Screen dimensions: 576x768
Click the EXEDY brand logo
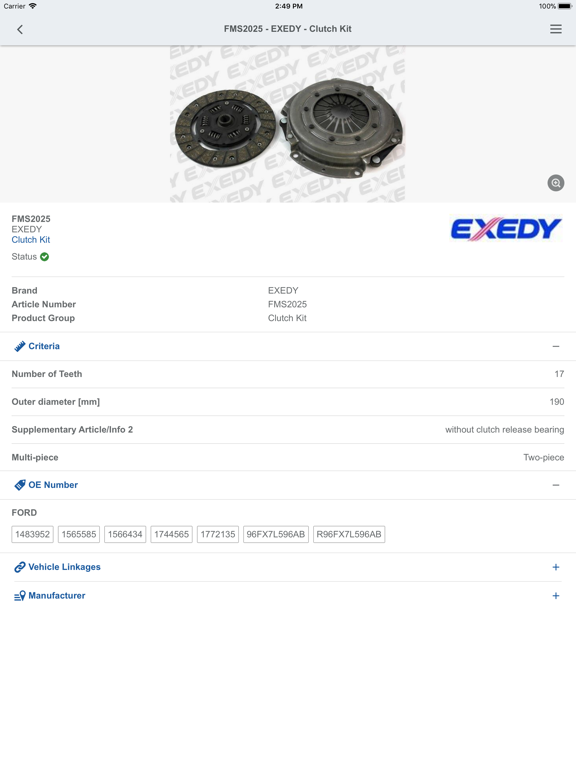505,229
